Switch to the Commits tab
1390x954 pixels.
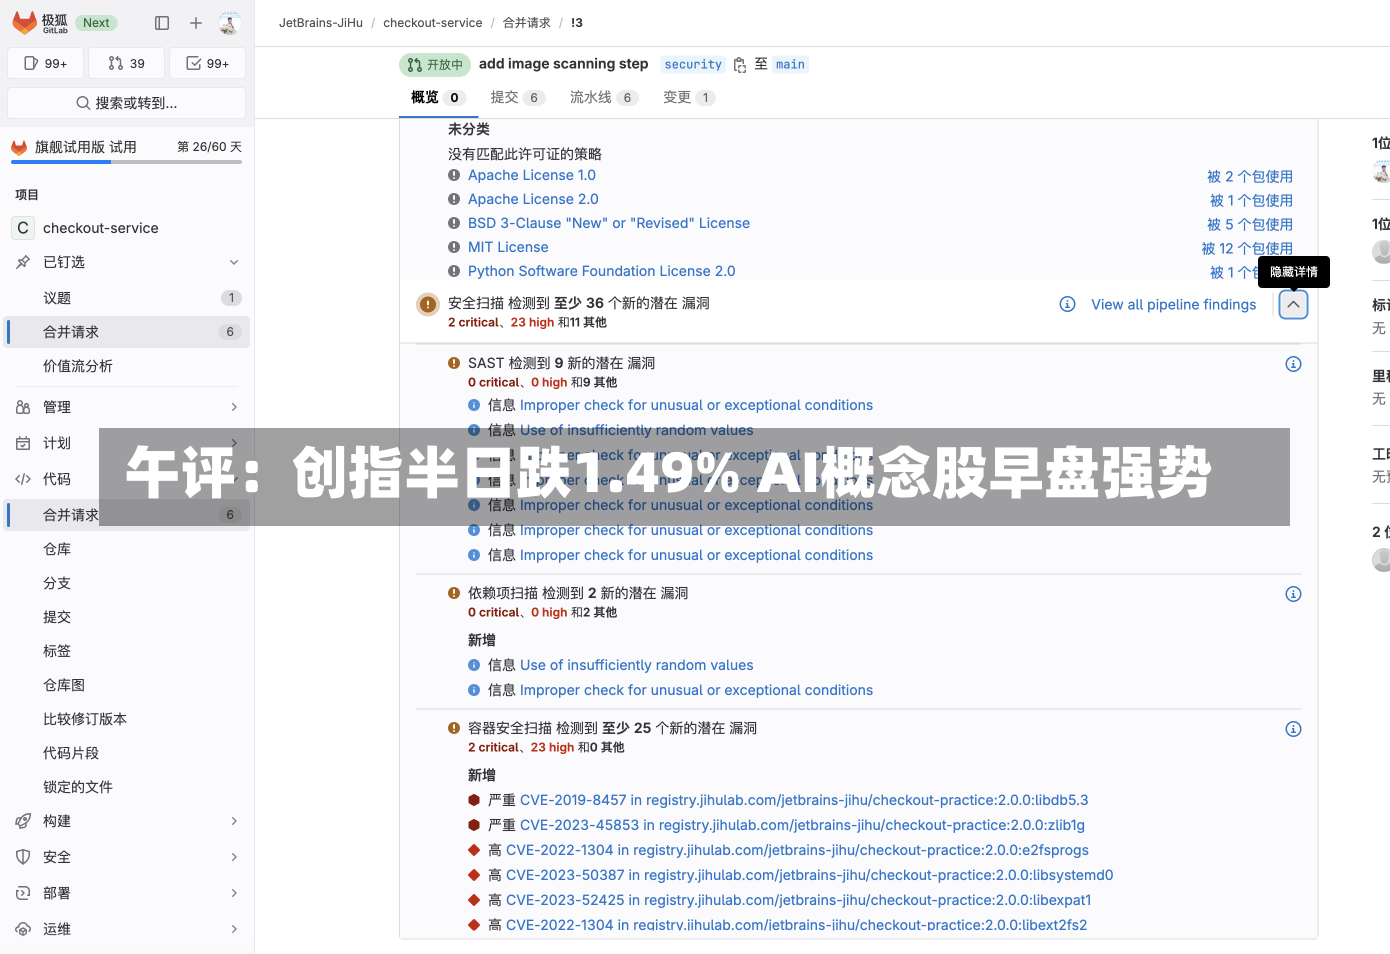[x=516, y=97]
